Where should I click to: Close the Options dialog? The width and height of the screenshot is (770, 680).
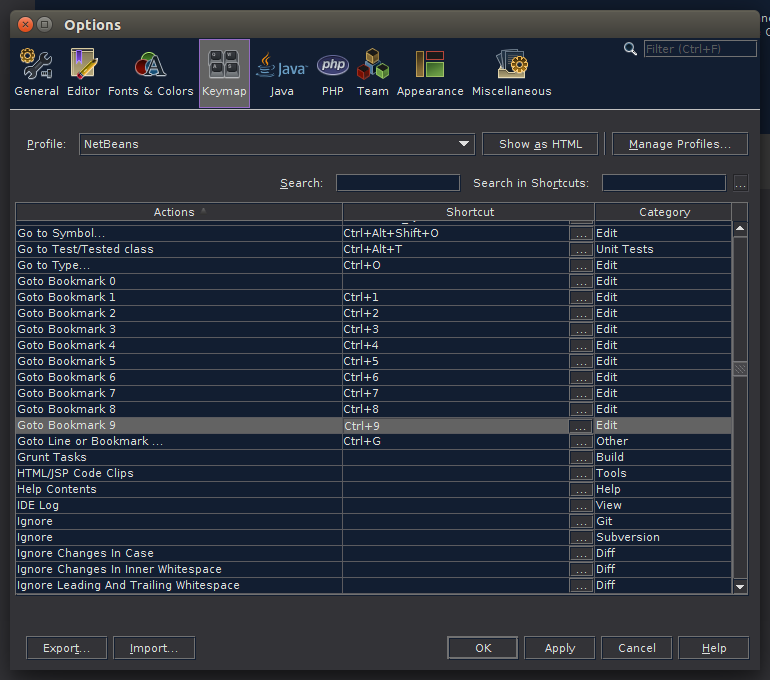pos(25,25)
